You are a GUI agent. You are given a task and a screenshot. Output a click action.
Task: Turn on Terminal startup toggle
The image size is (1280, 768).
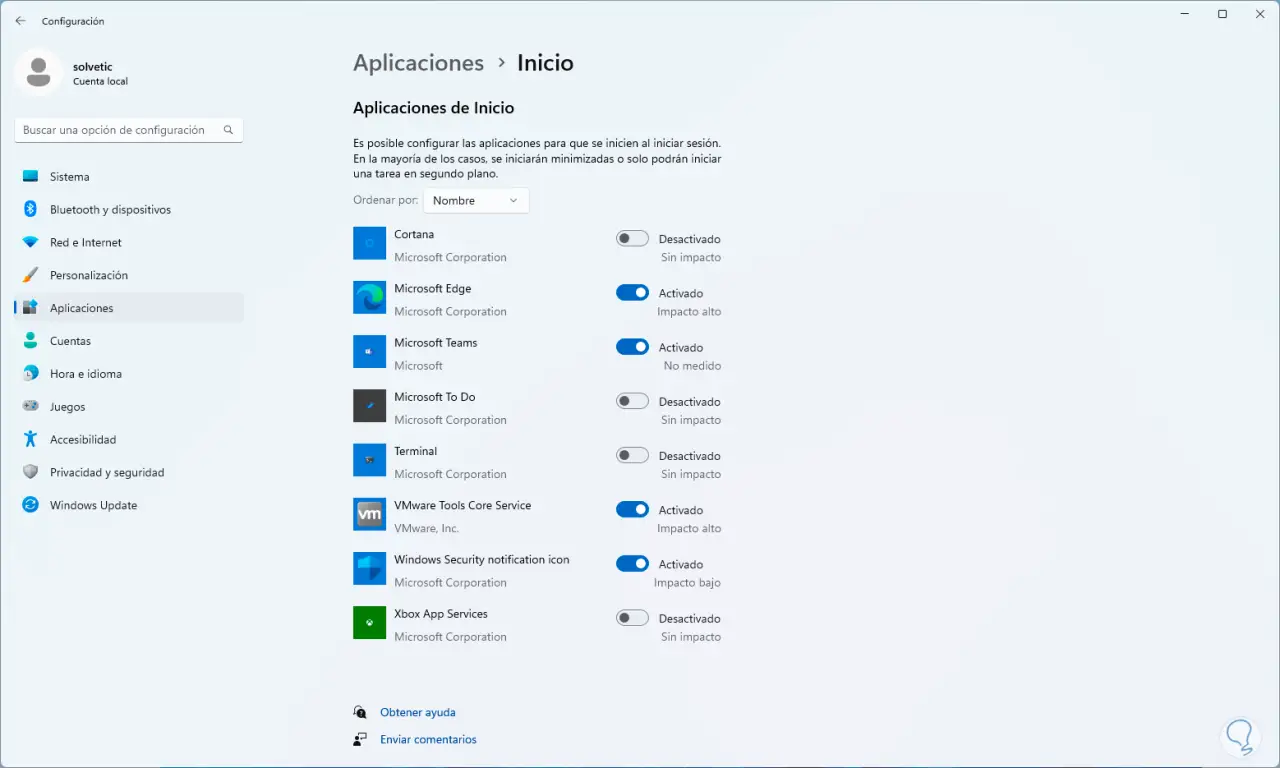click(x=632, y=455)
